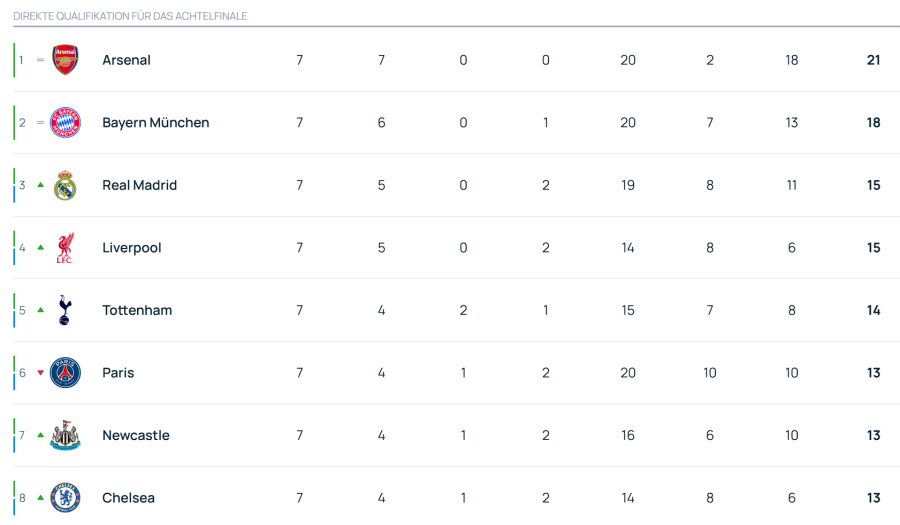Click the Real Madrid crest
900x525 pixels.
pos(65,185)
